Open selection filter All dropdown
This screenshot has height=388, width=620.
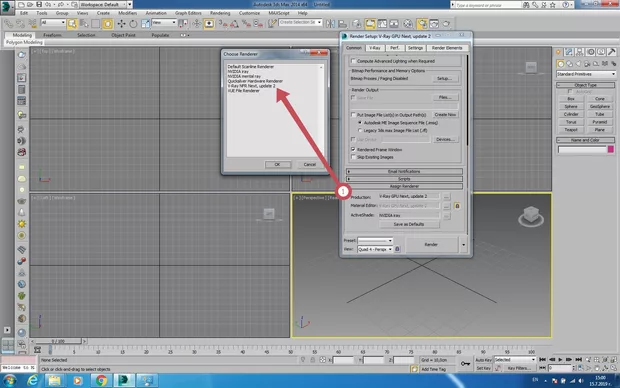[53, 23]
